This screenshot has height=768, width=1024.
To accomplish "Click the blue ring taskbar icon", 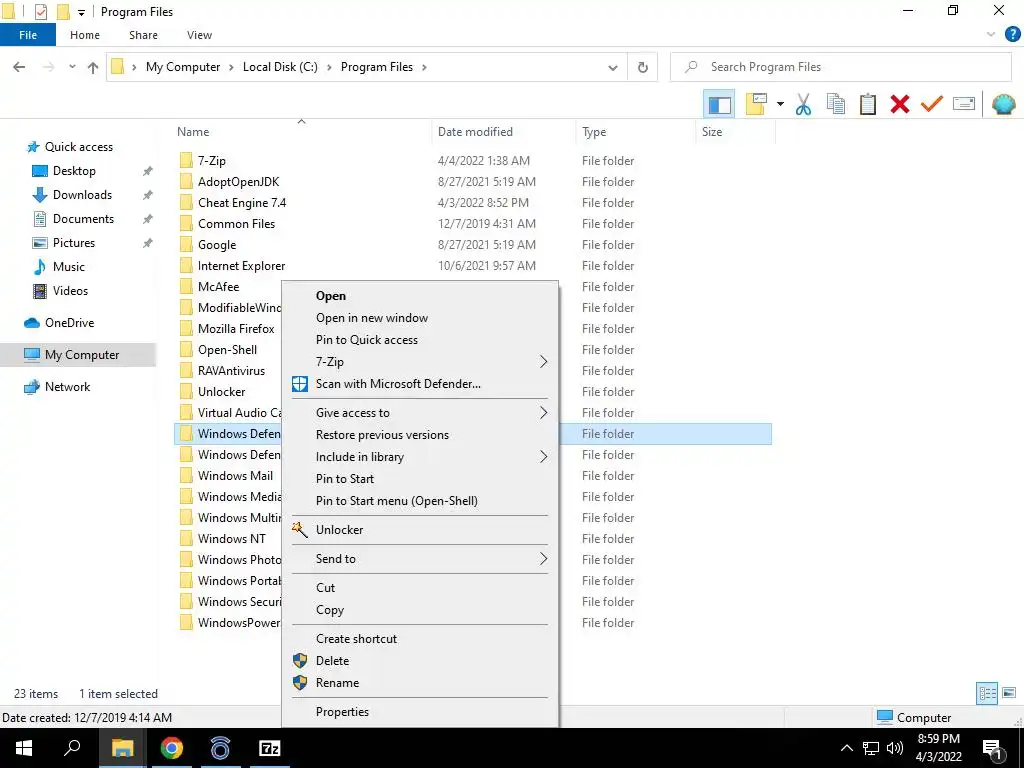I will click(221, 748).
